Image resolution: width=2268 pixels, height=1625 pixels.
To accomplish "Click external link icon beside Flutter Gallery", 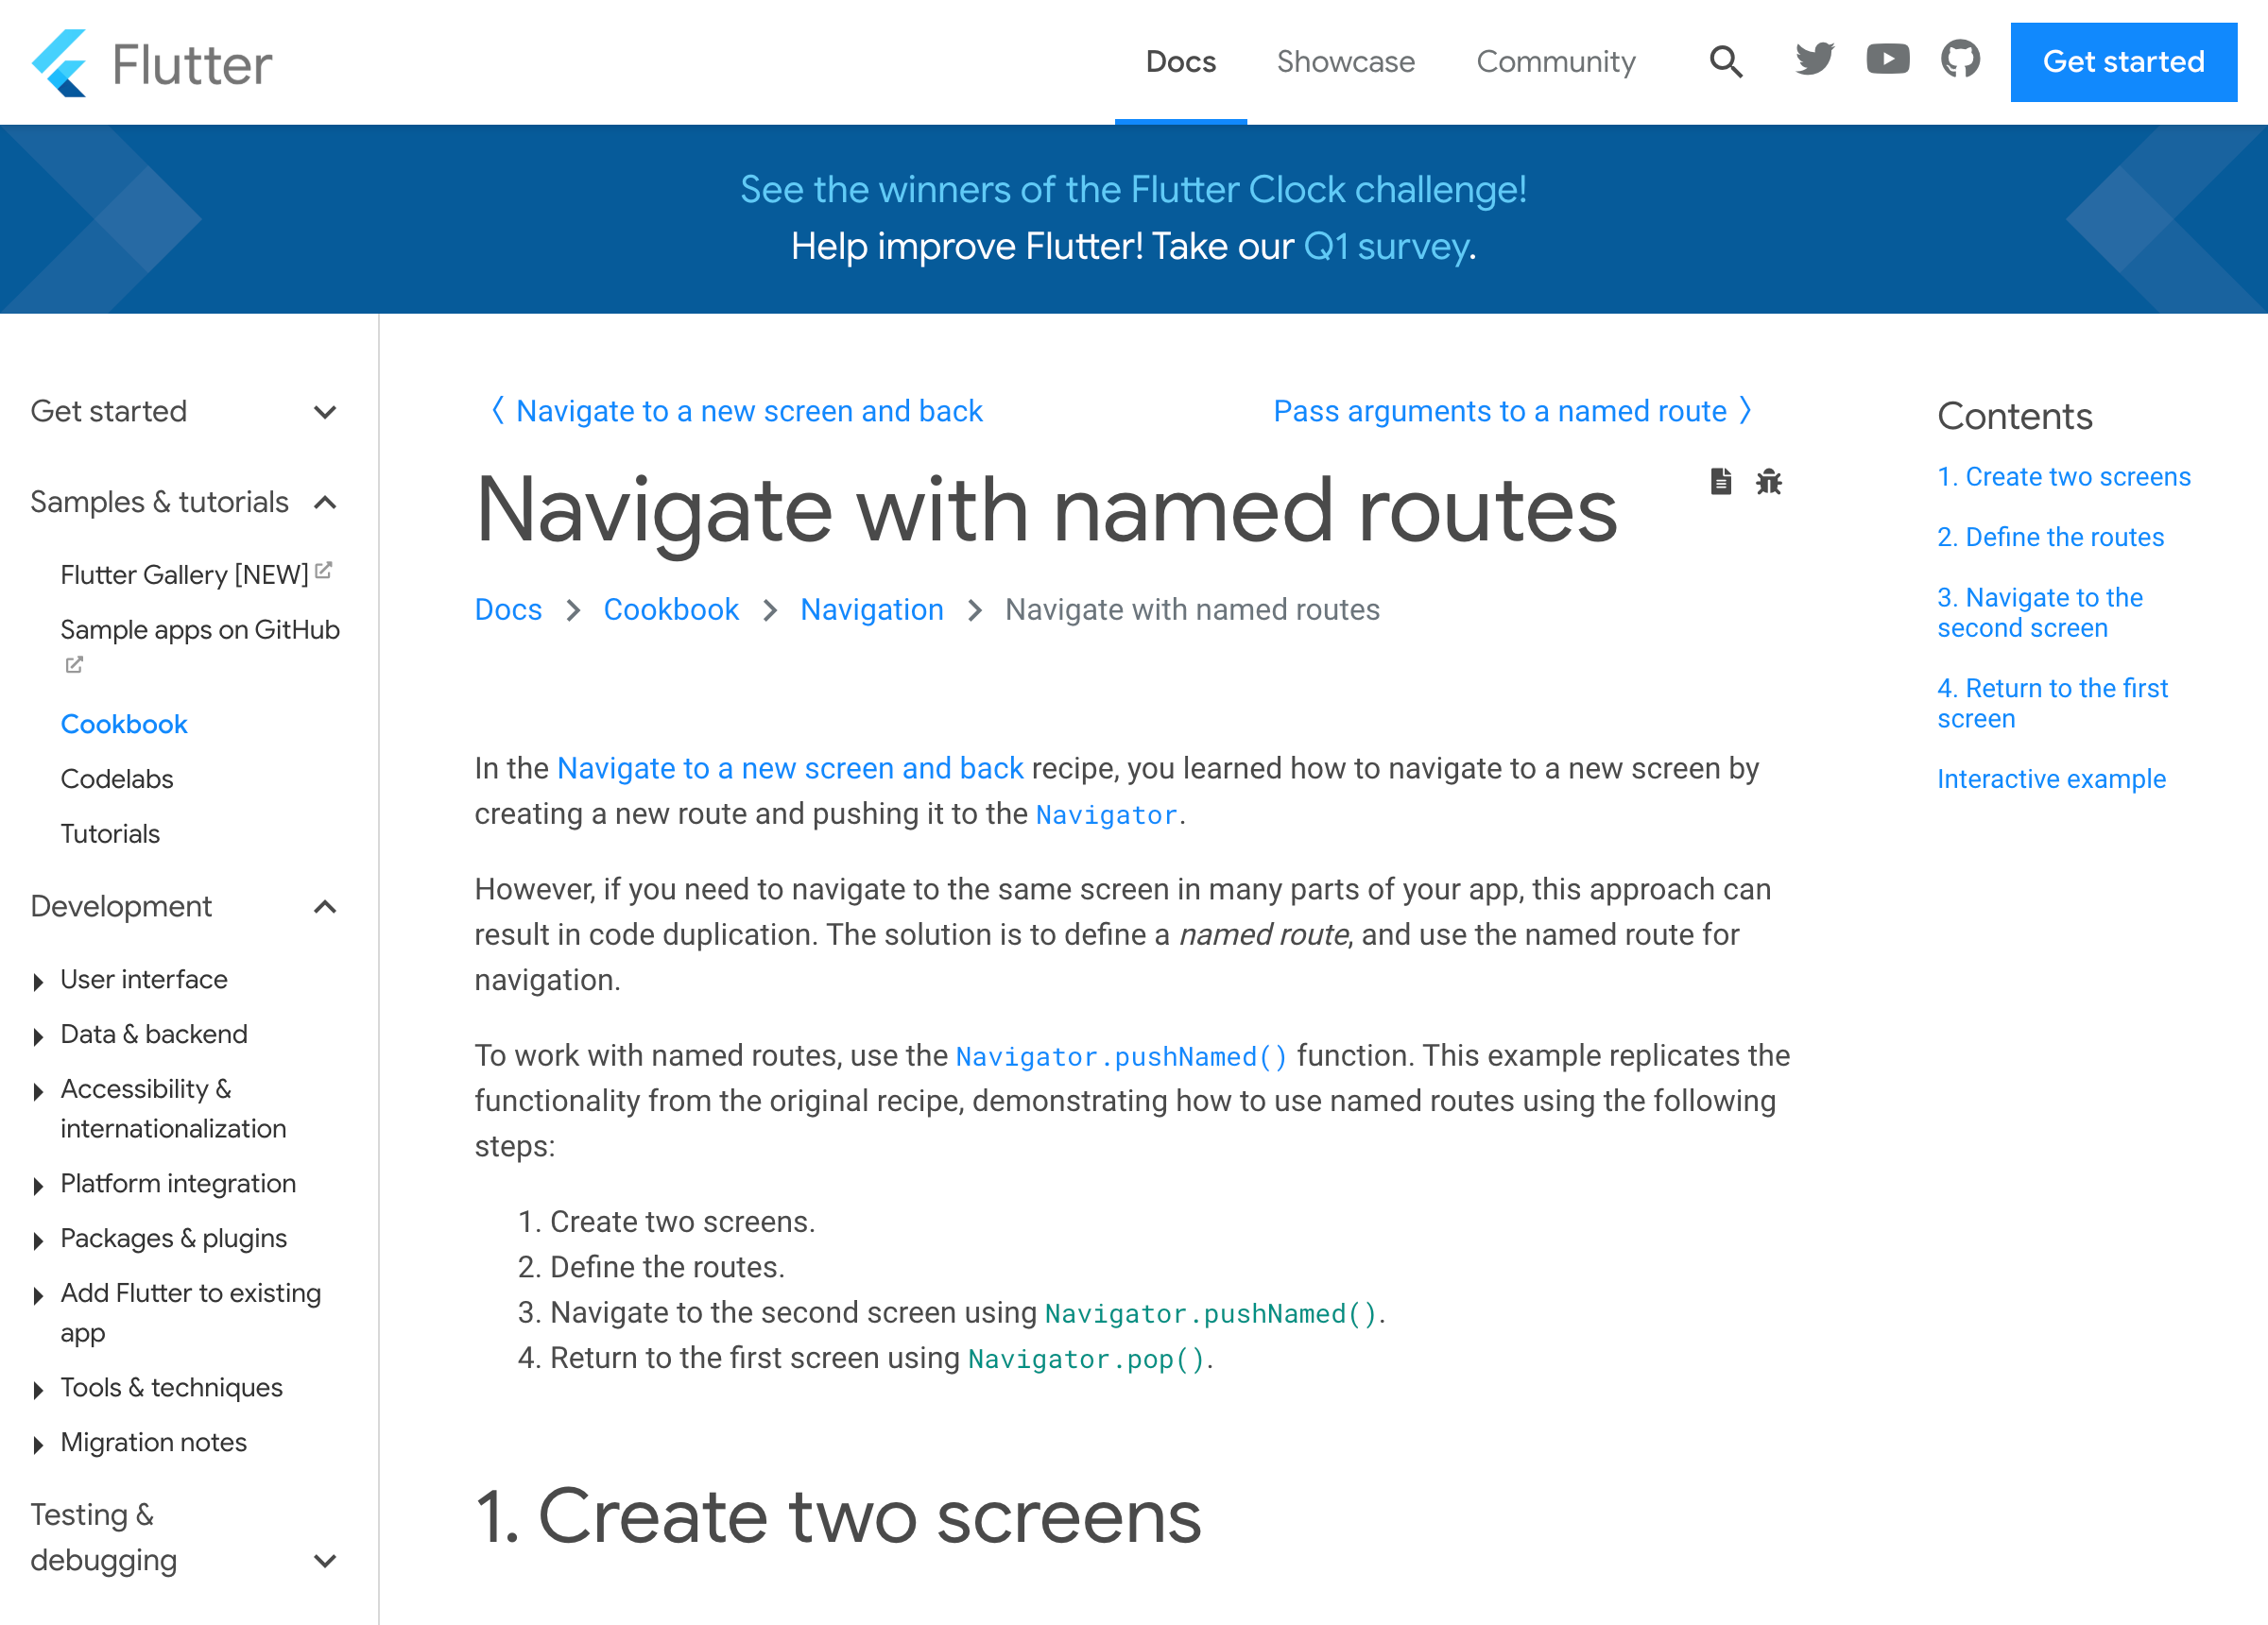I will 323,571.
